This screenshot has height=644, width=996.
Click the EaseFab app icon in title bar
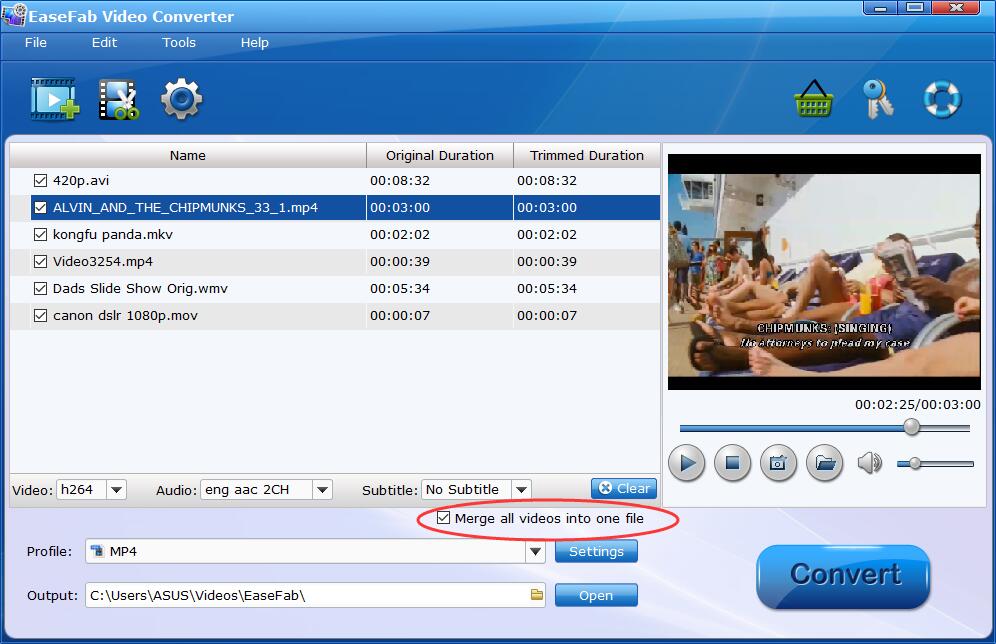[x=14, y=15]
